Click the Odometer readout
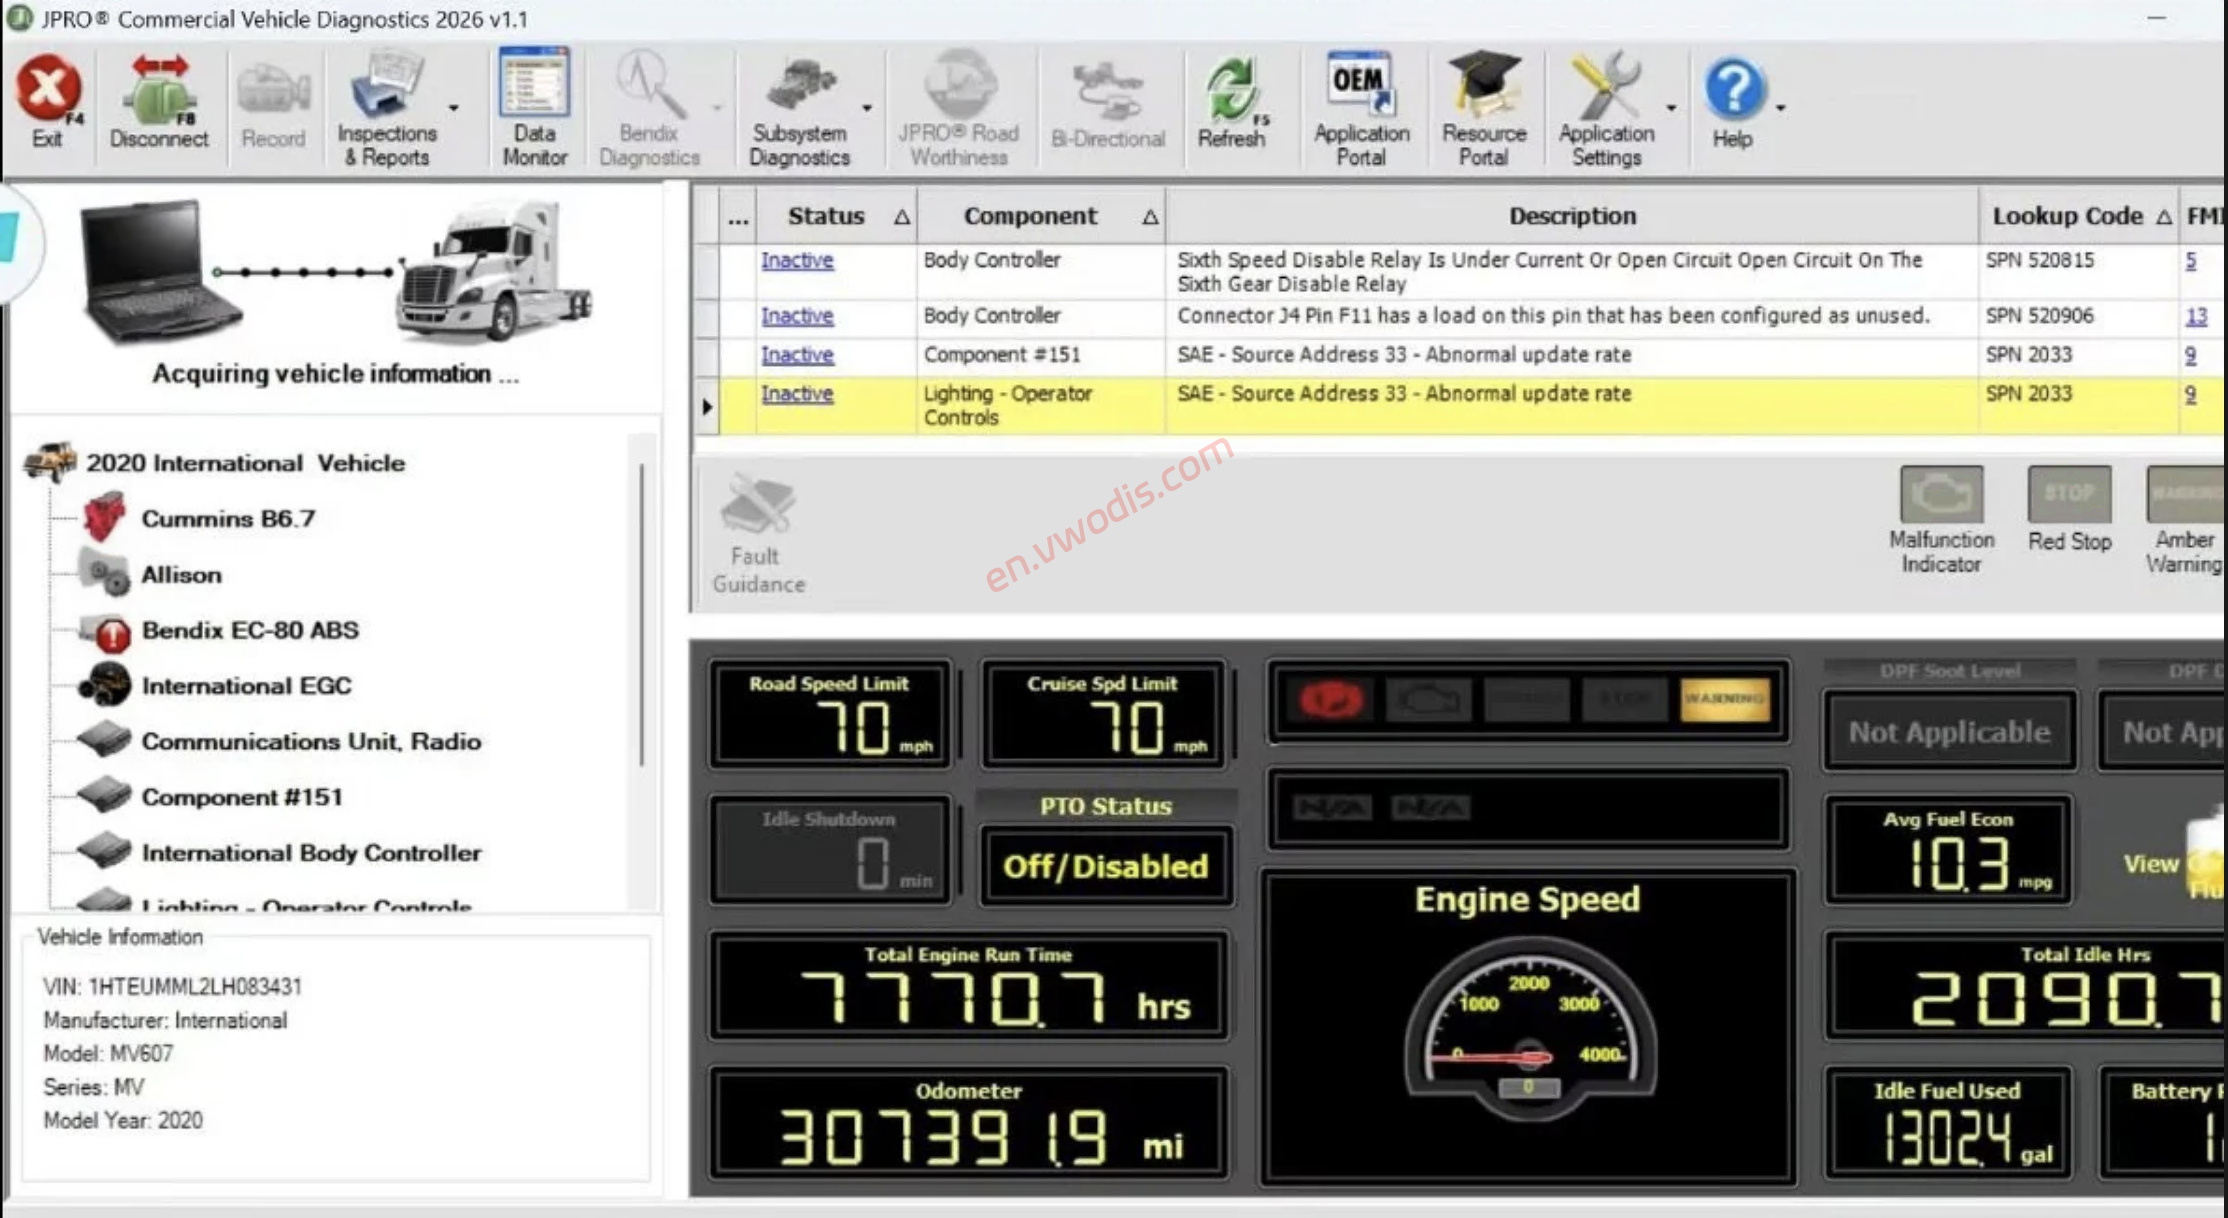Image resolution: width=2228 pixels, height=1218 pixels. (x=968, y=1122)
